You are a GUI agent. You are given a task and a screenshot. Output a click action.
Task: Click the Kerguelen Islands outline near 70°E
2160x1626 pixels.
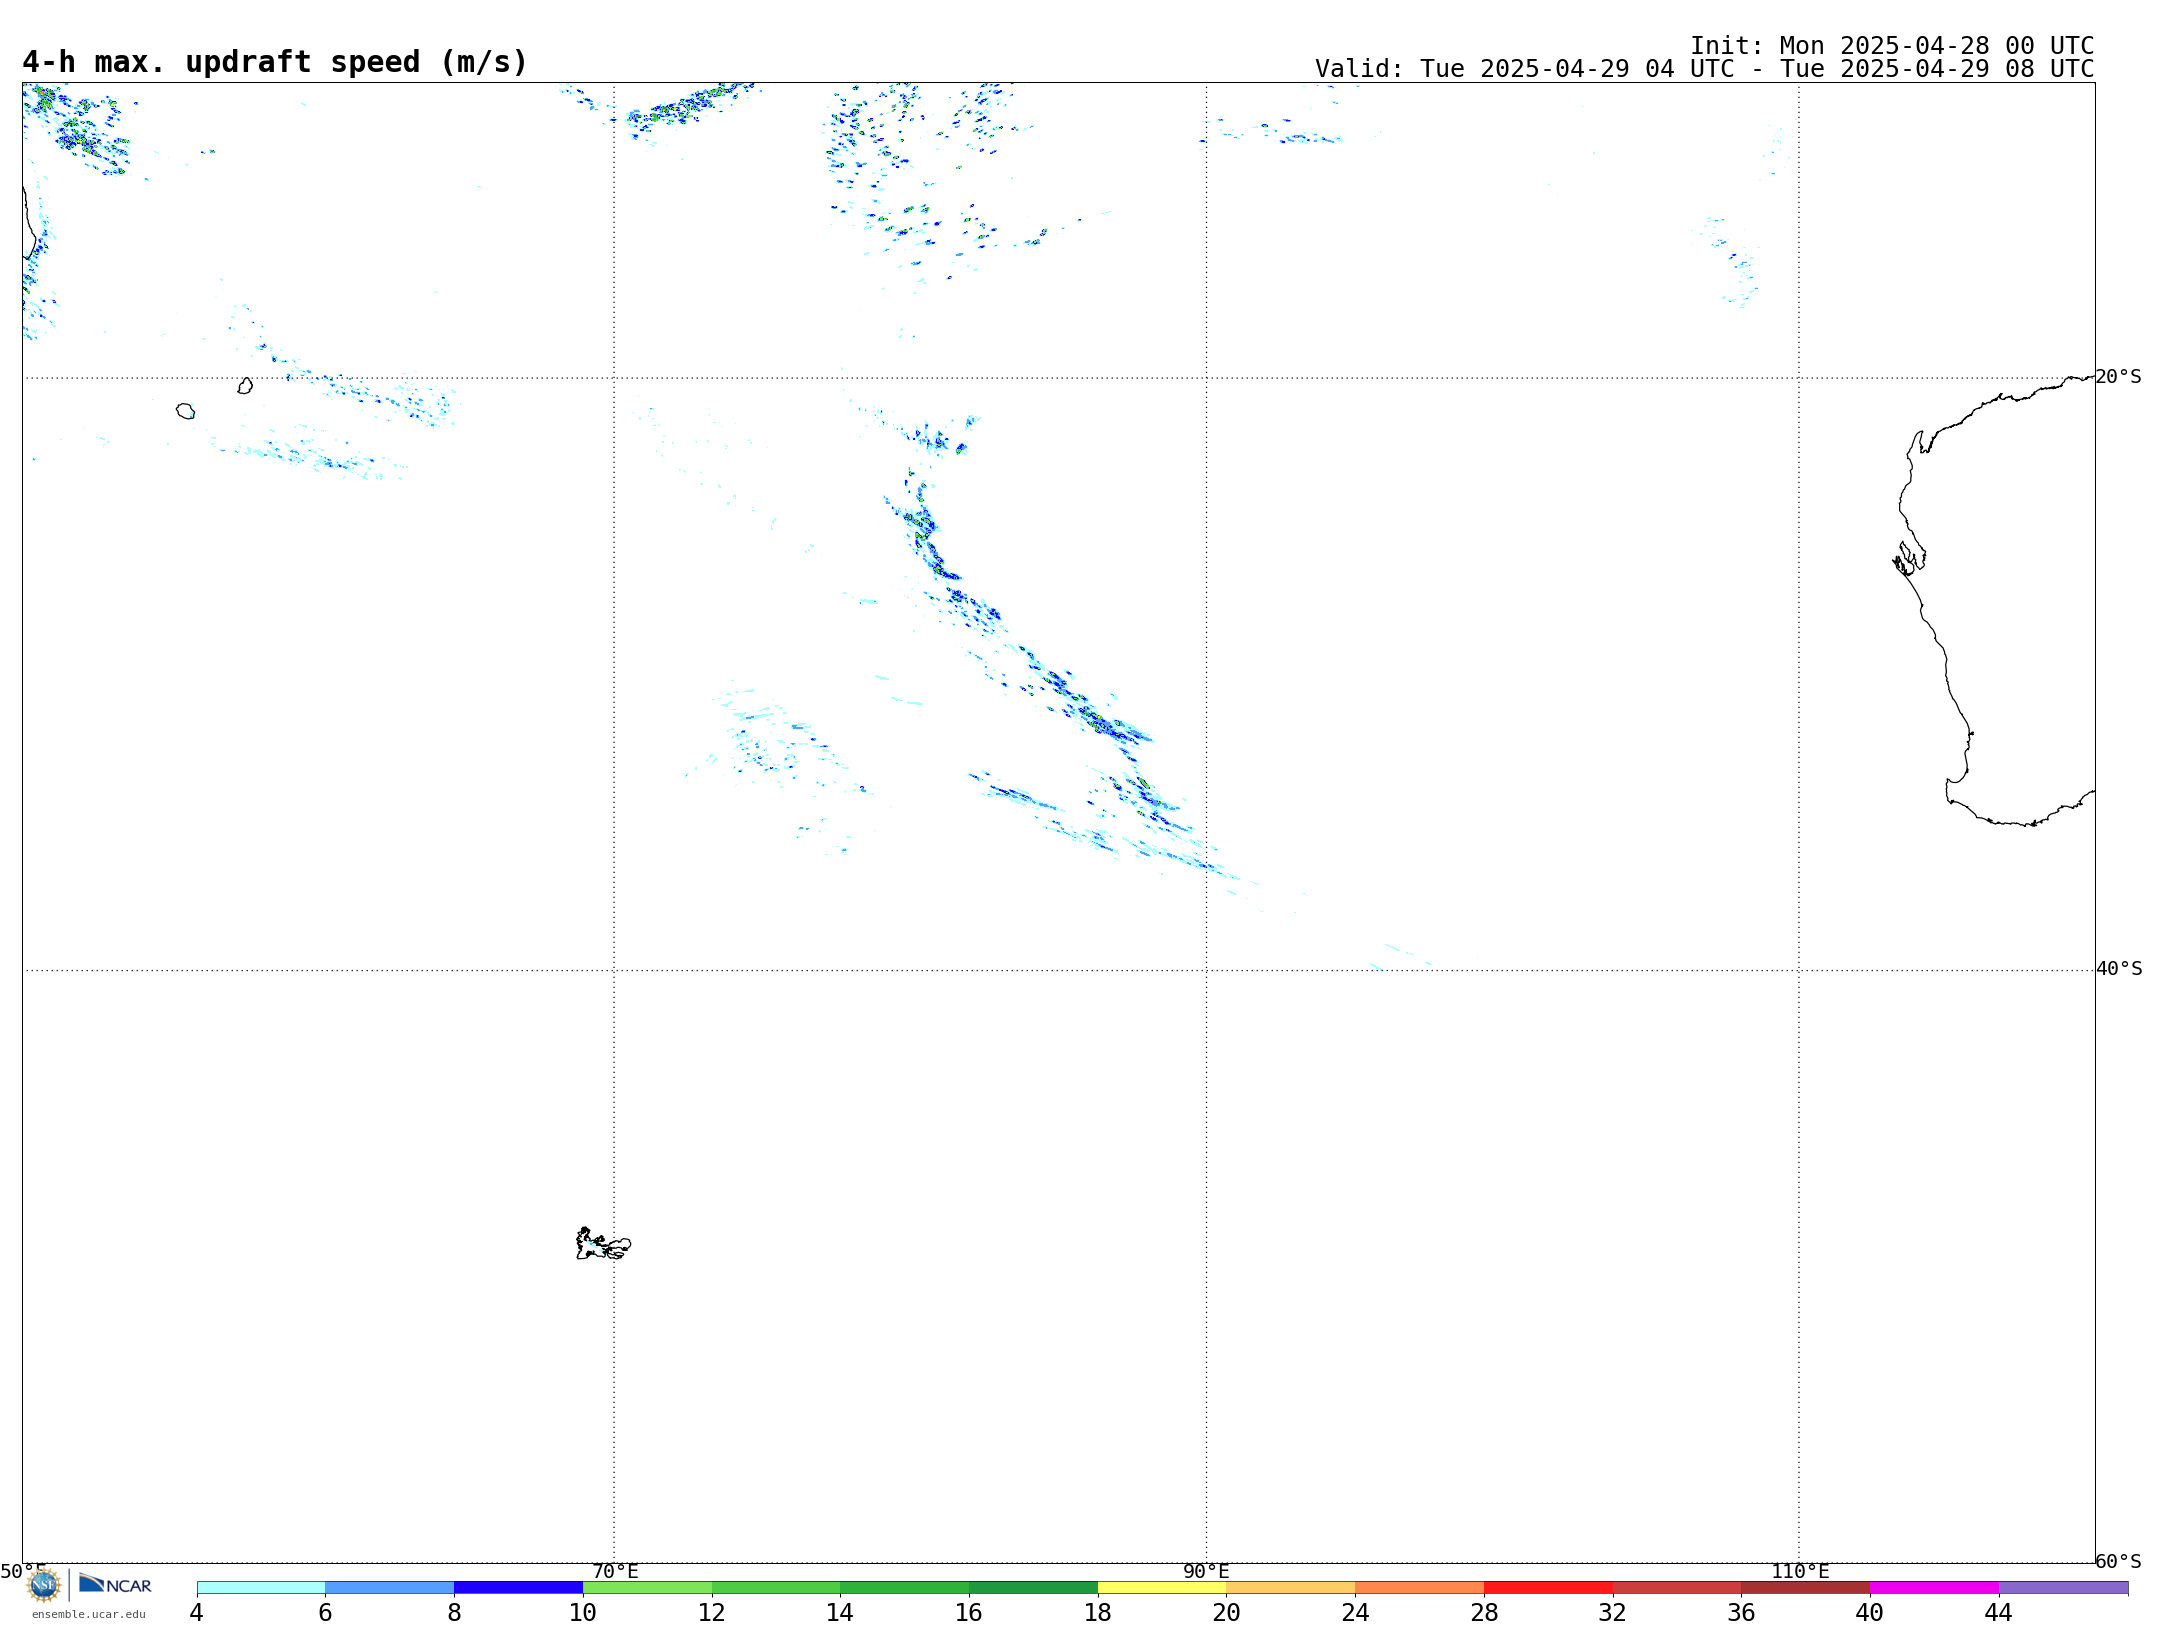[603, 1244]
